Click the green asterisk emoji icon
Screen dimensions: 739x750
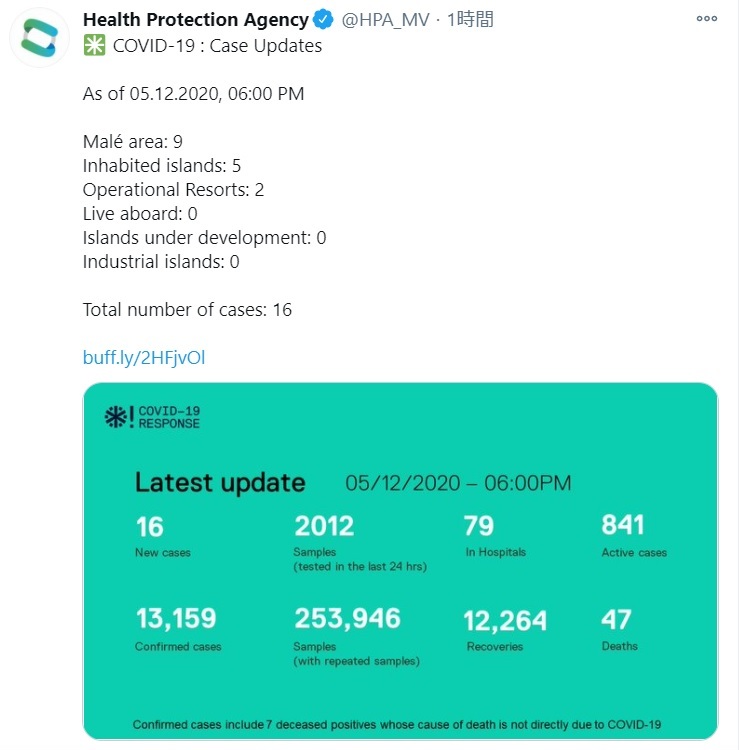tap(94, 45)
